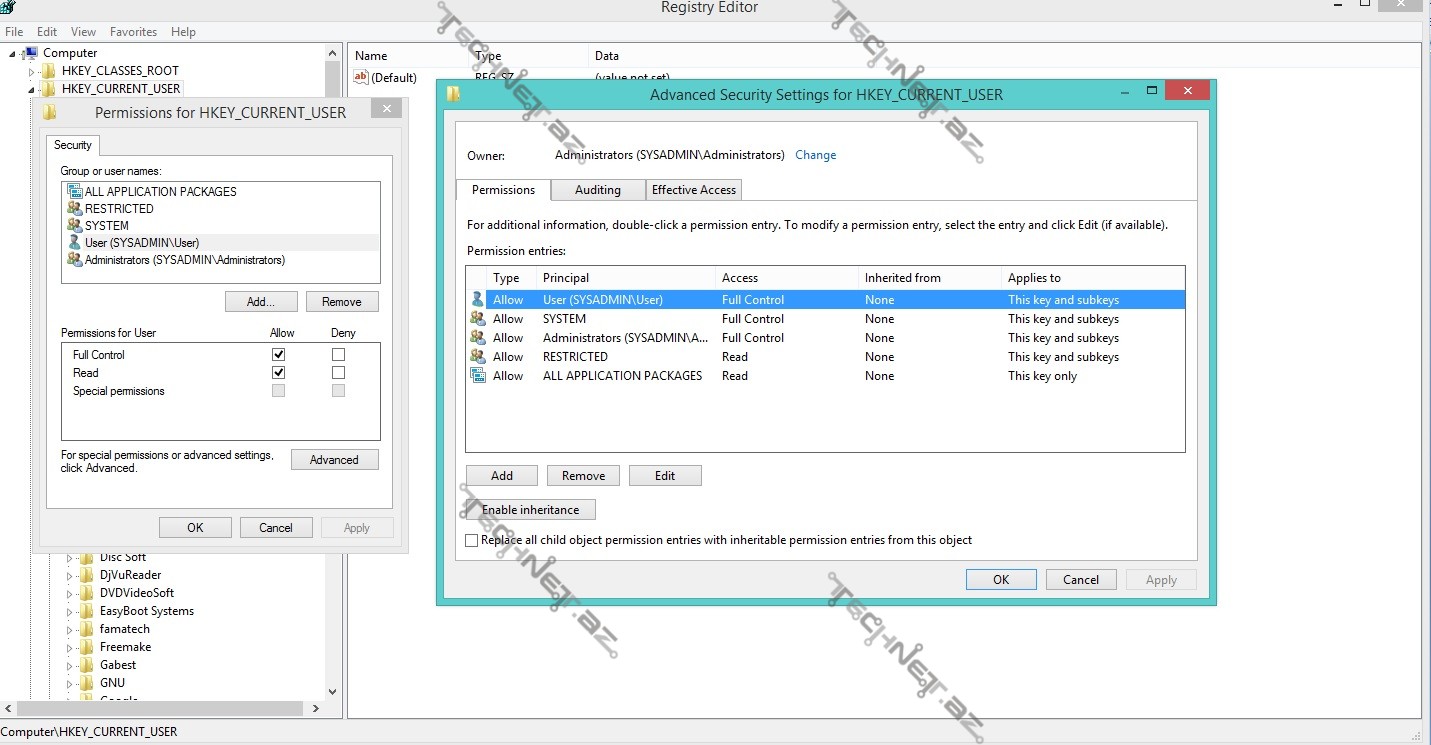Click the HKEY_CLASSES_ROOT folder icon
This screenshot has width=1431, height=745.
pos(48,71)
